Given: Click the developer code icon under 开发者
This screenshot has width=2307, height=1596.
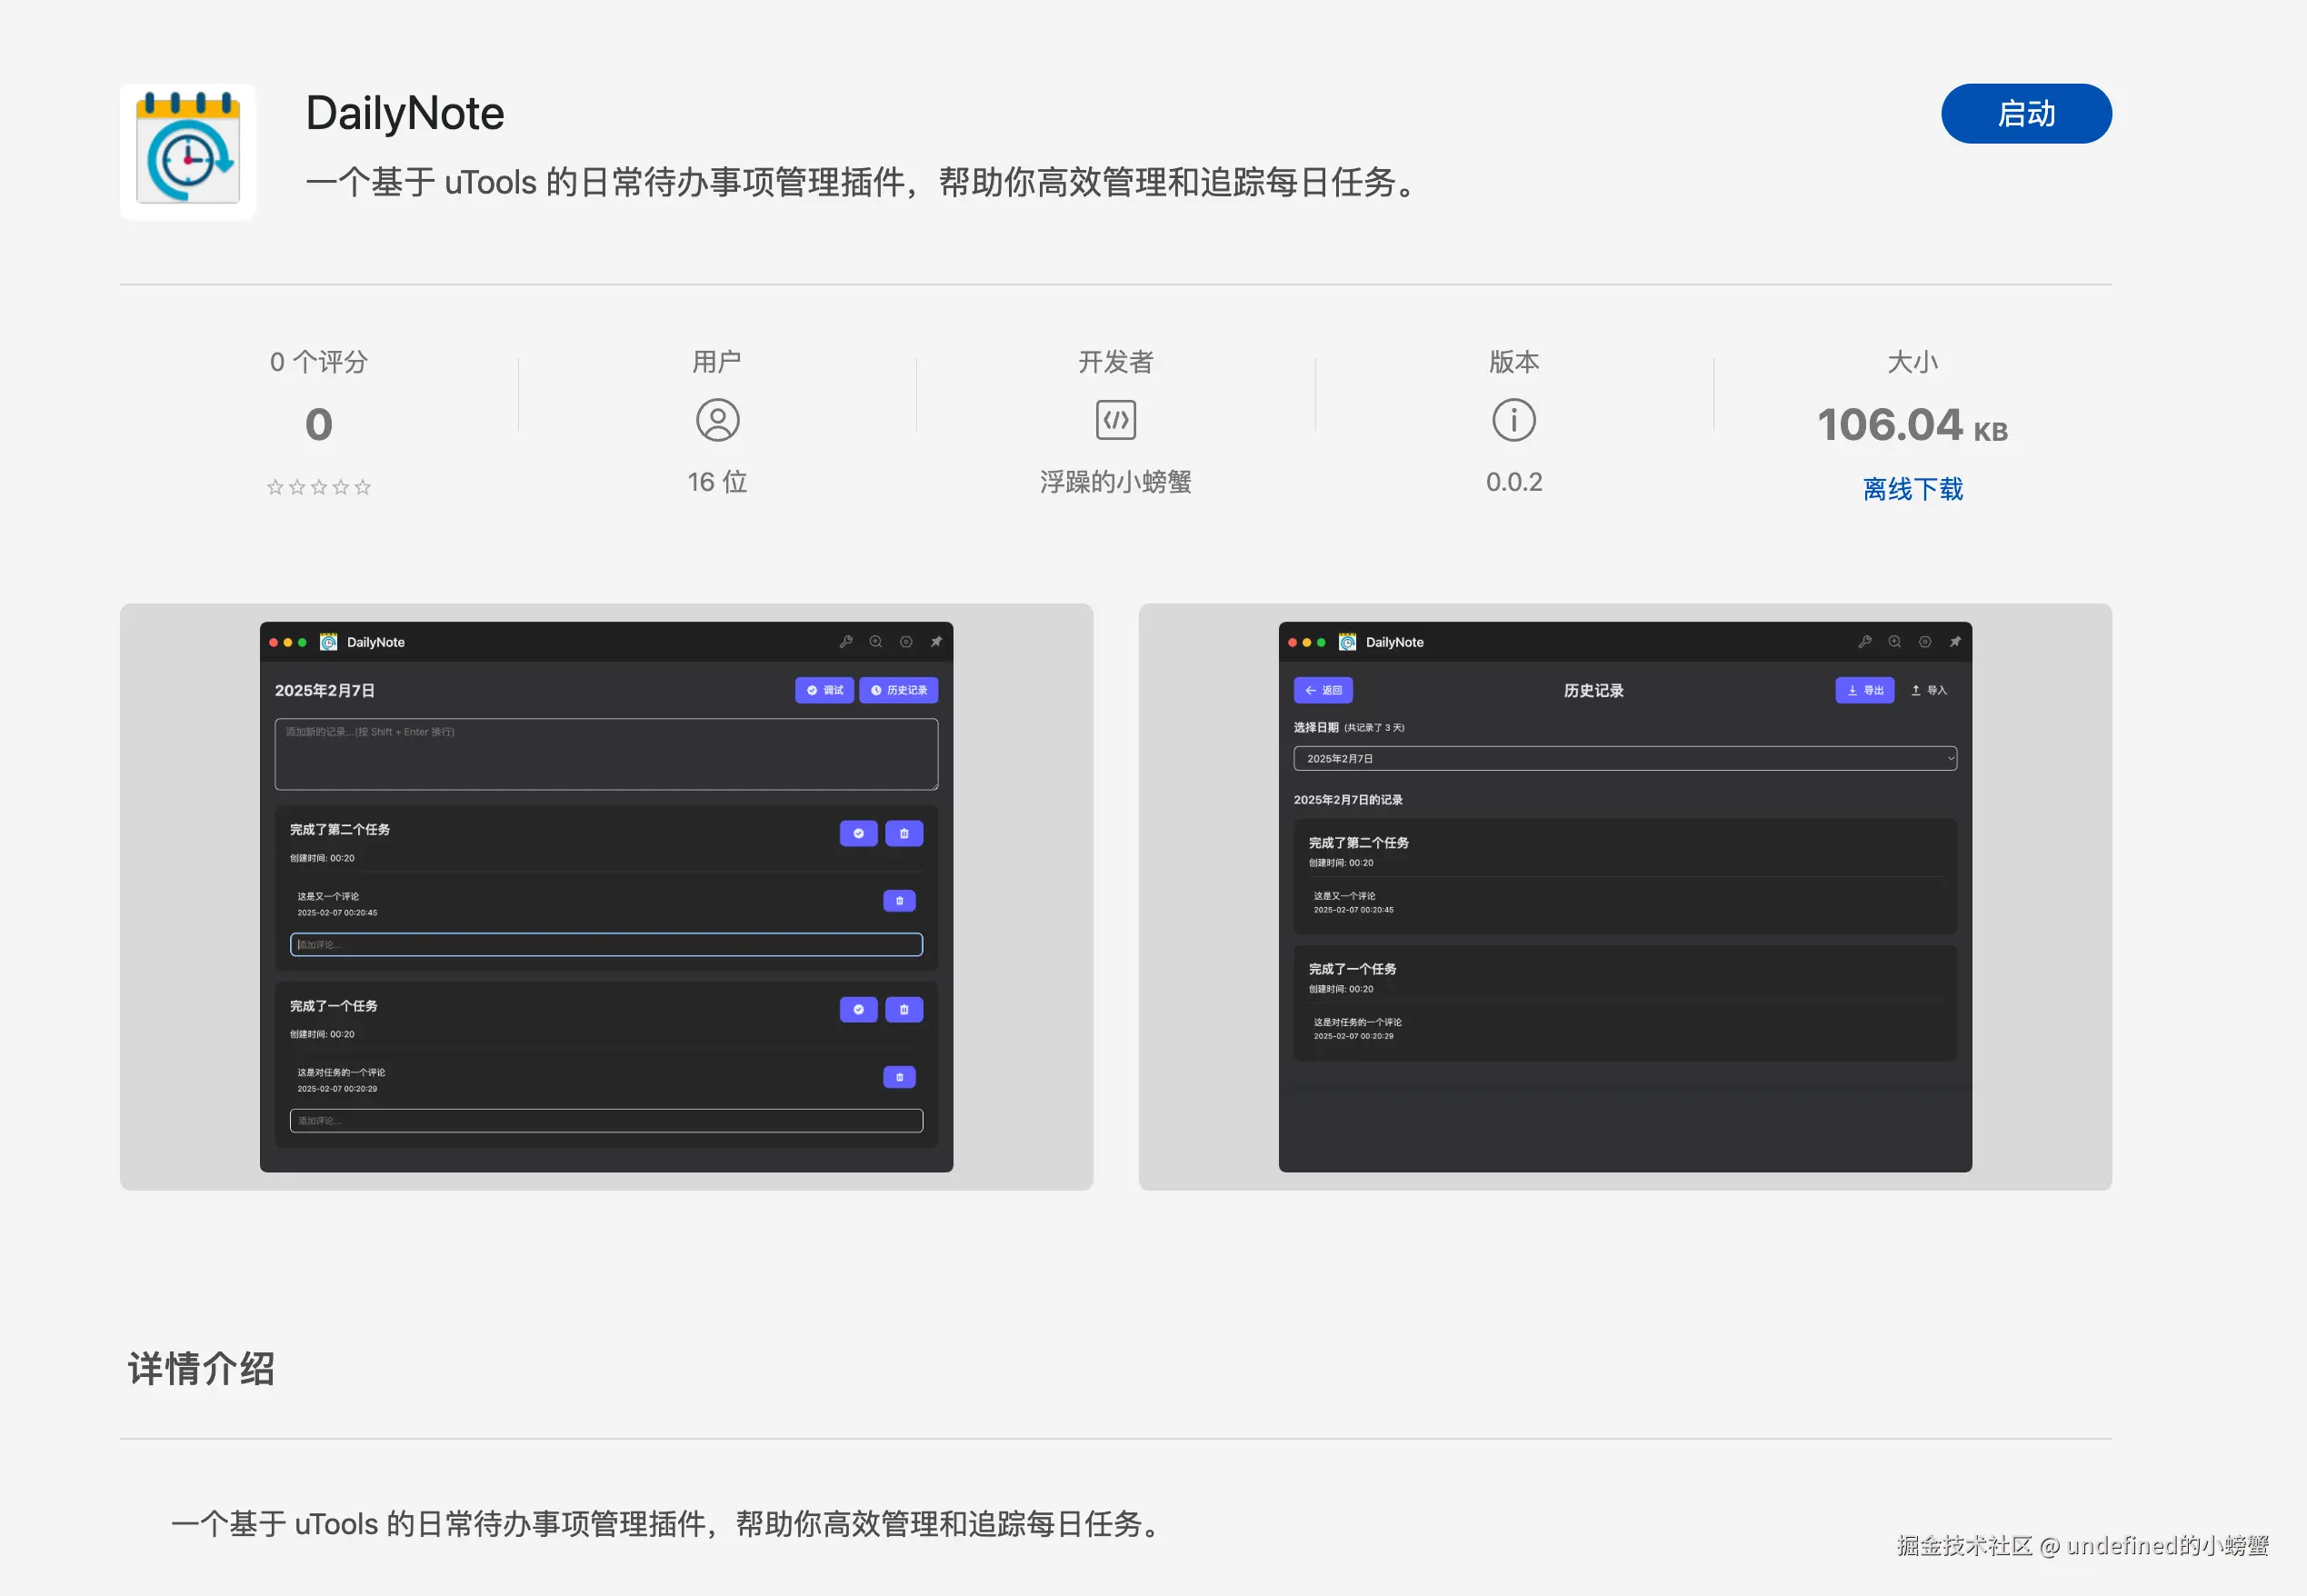Looking at the screenshot, I should tap(1115, 420).
